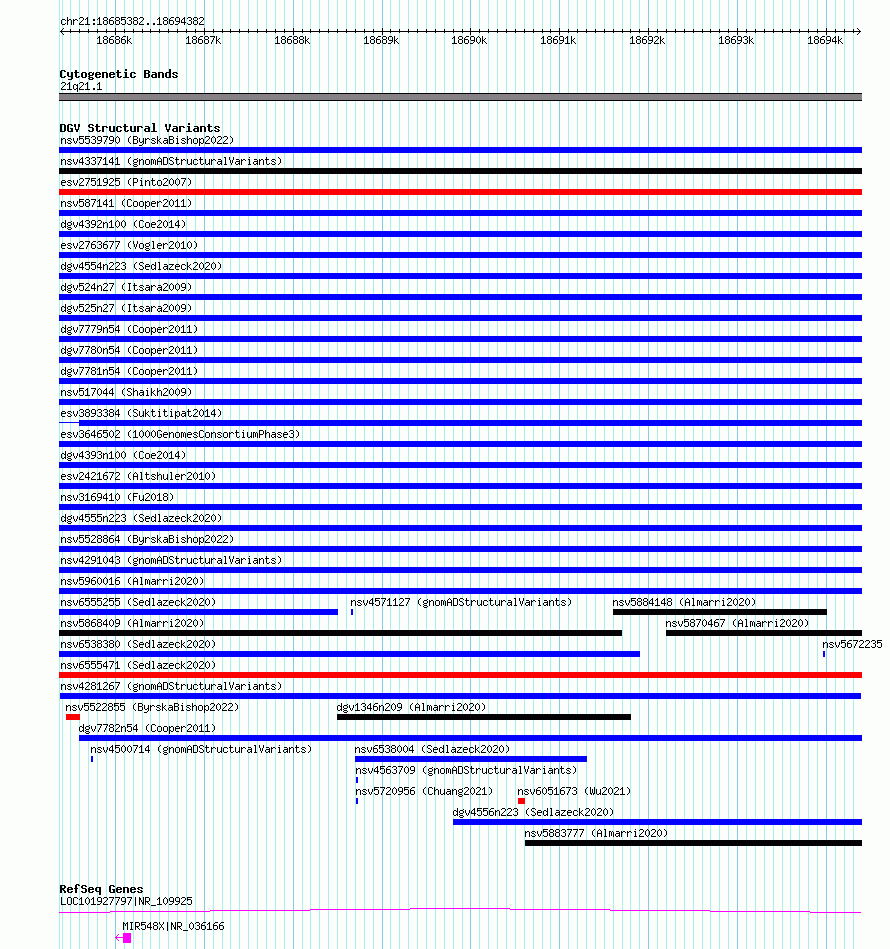Click the small red square under nsv6051673
This screenshot has width=890, height=949.
pyautogui.click(x=522, y=801)
